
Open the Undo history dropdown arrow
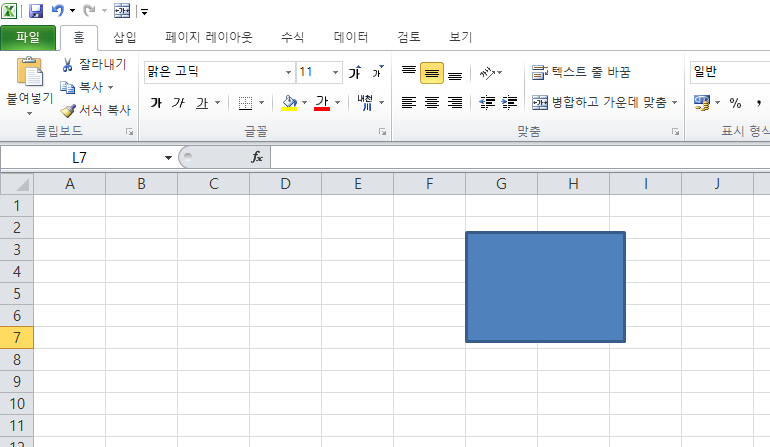click(72, 11)
